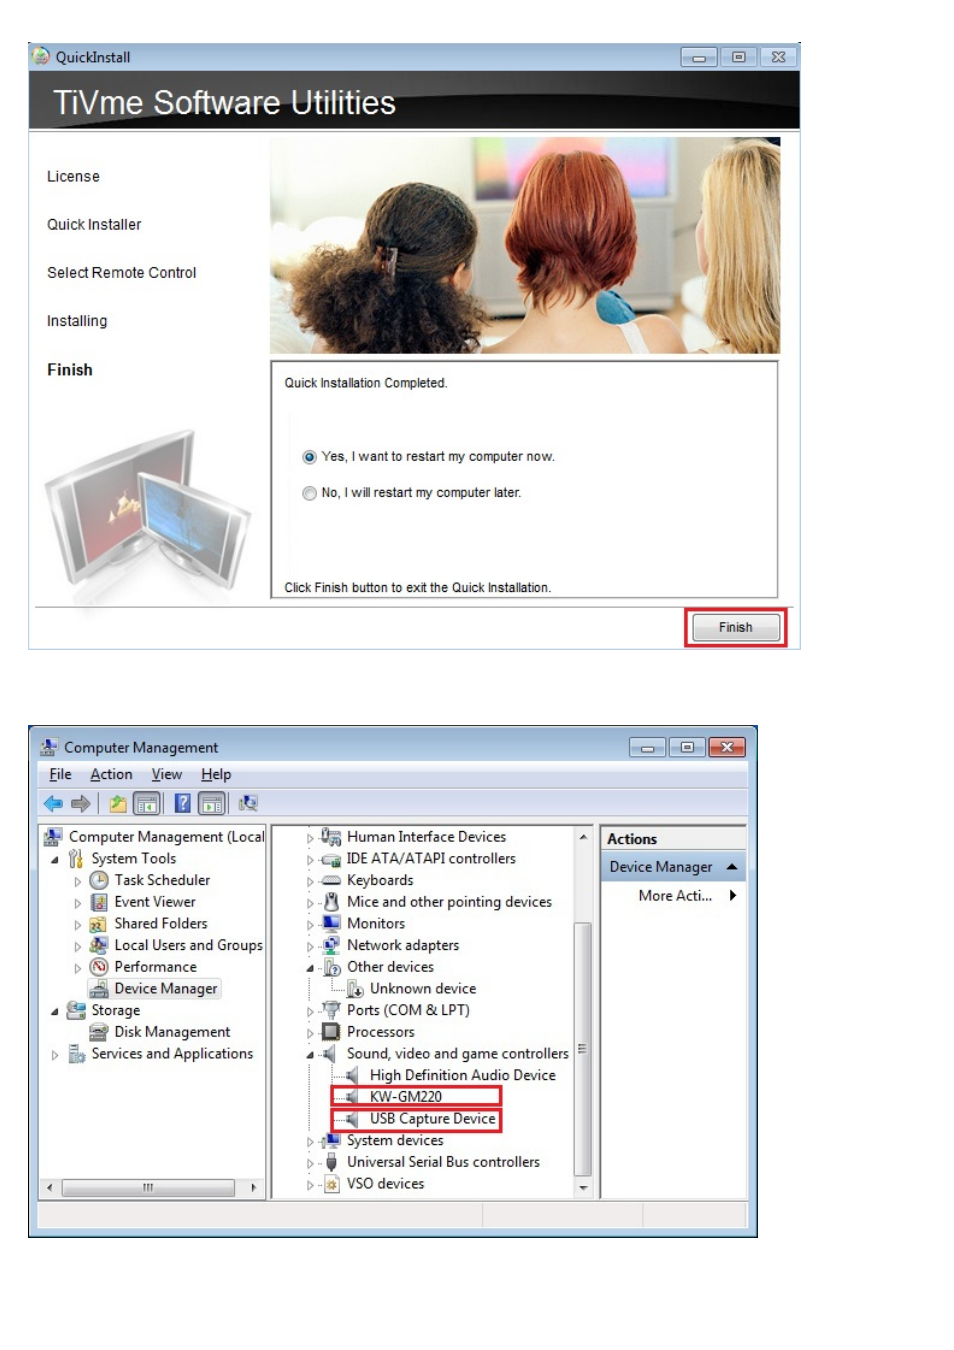Click the Storage icon in the tree

(76, 1010)
